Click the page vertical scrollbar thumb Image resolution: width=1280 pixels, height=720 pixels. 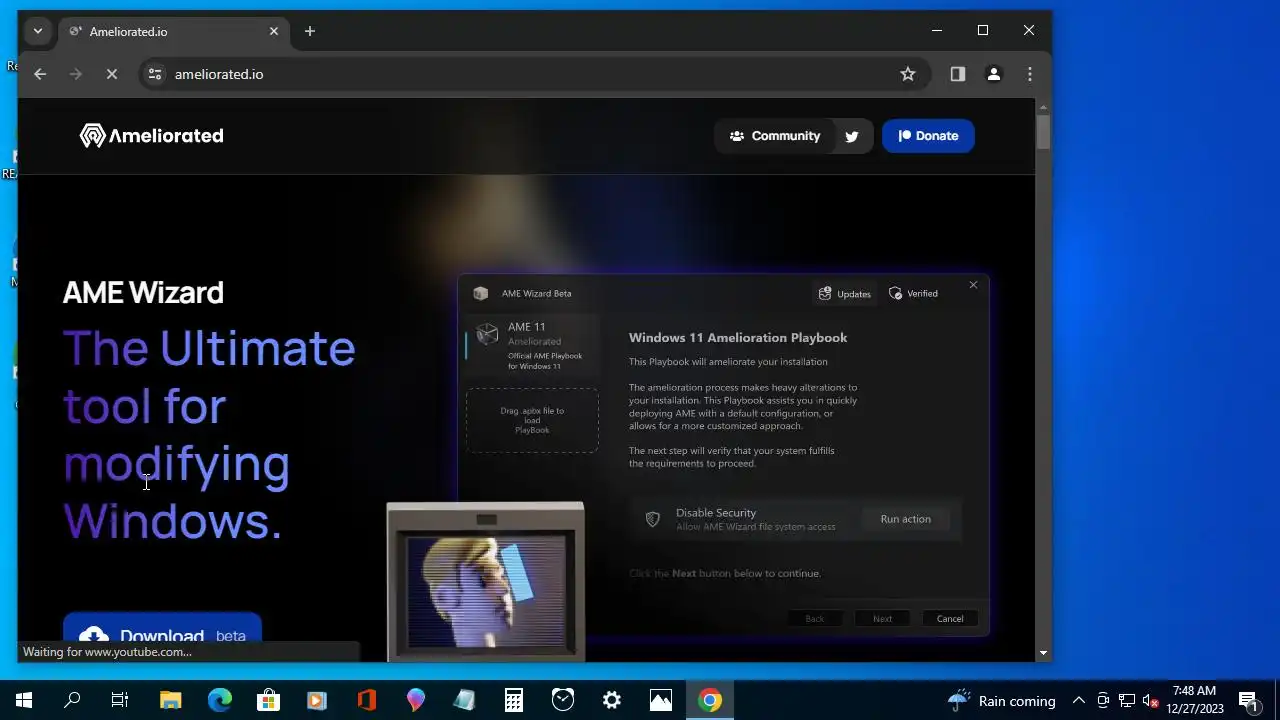pos(1043,133)
